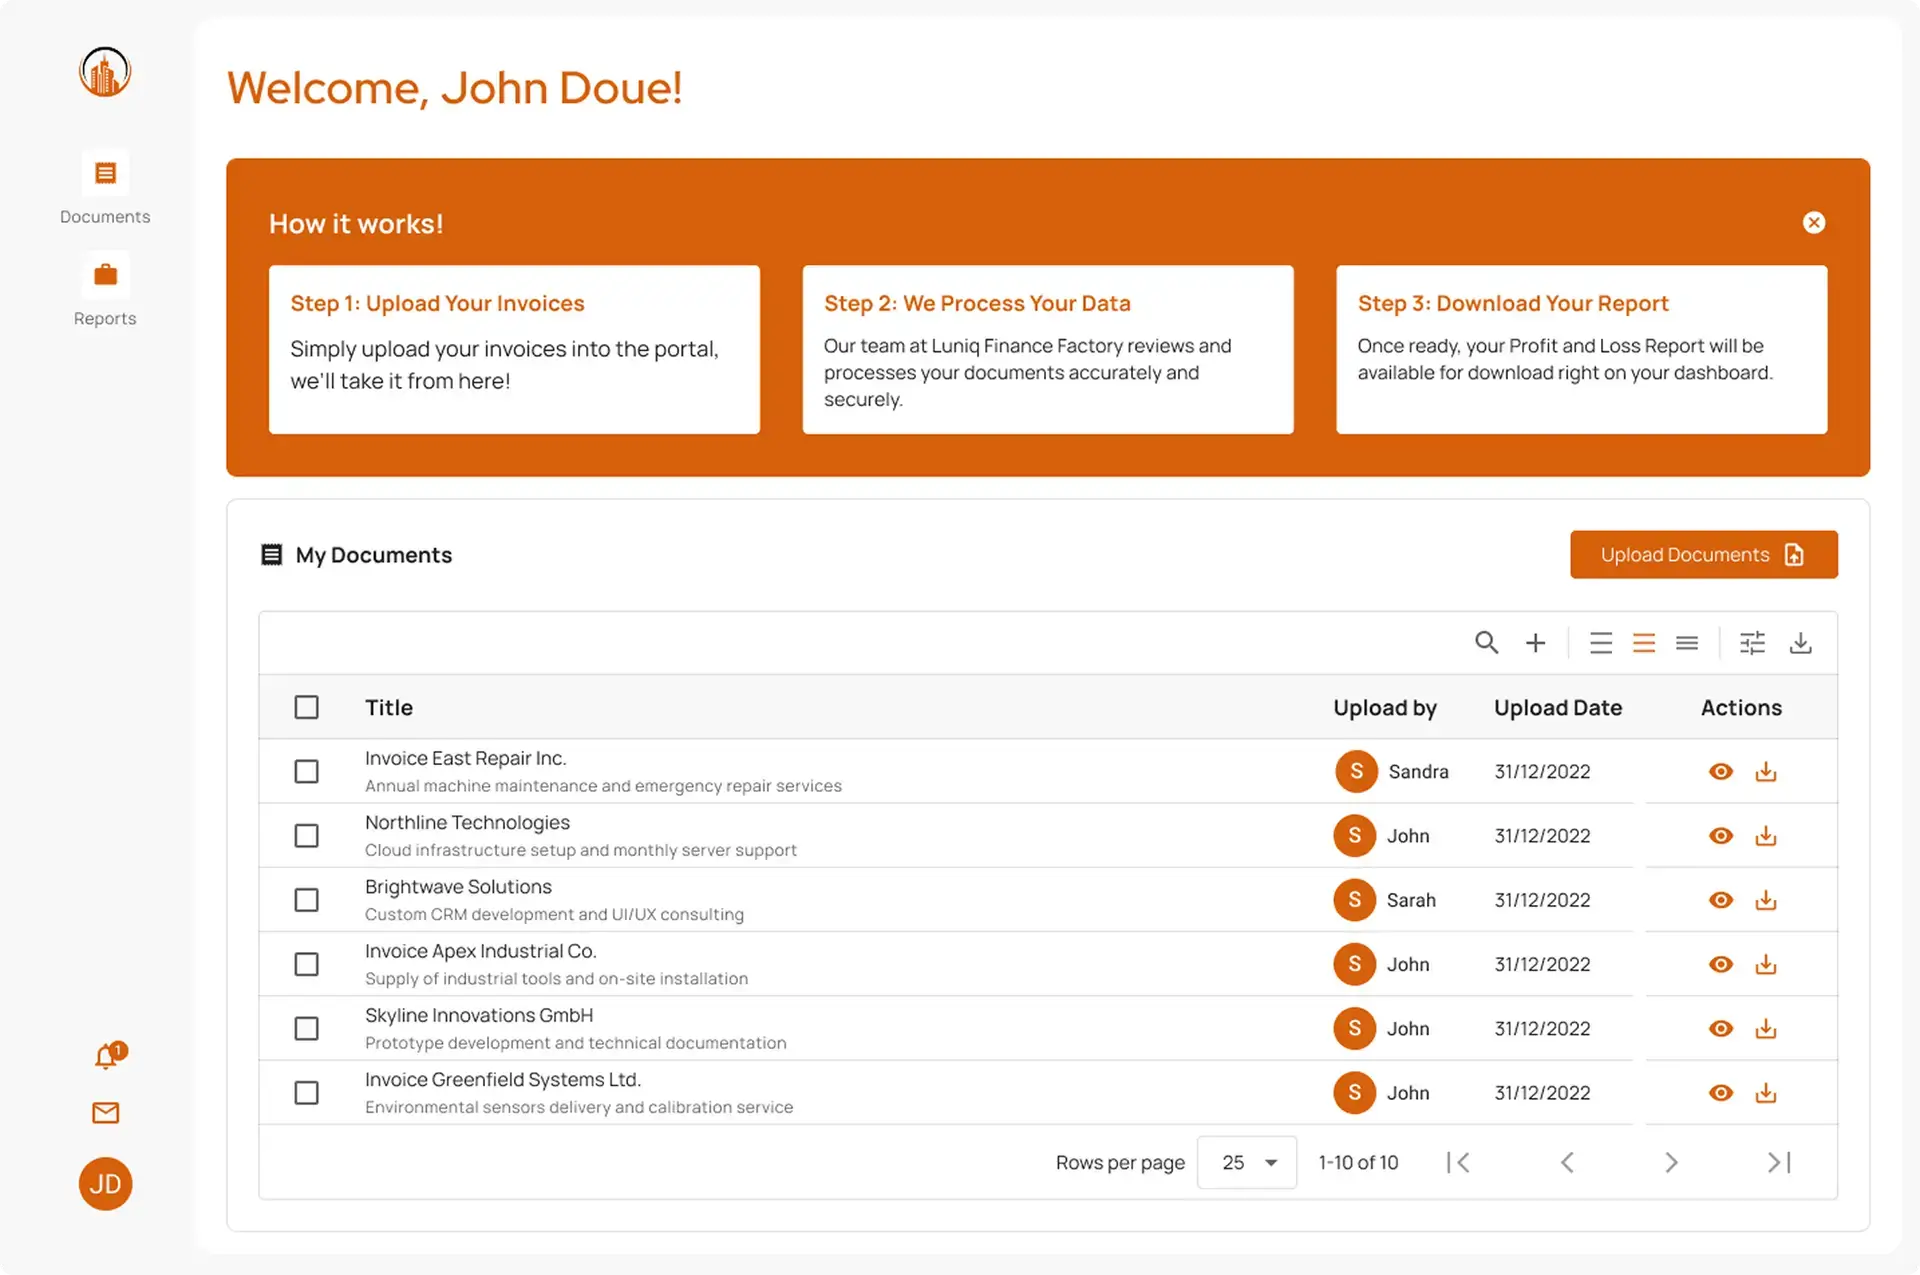This screenshot has height=1275, width=1920.
Task: Toggle the select-all checkbox in table header
Action: [307, 708]
